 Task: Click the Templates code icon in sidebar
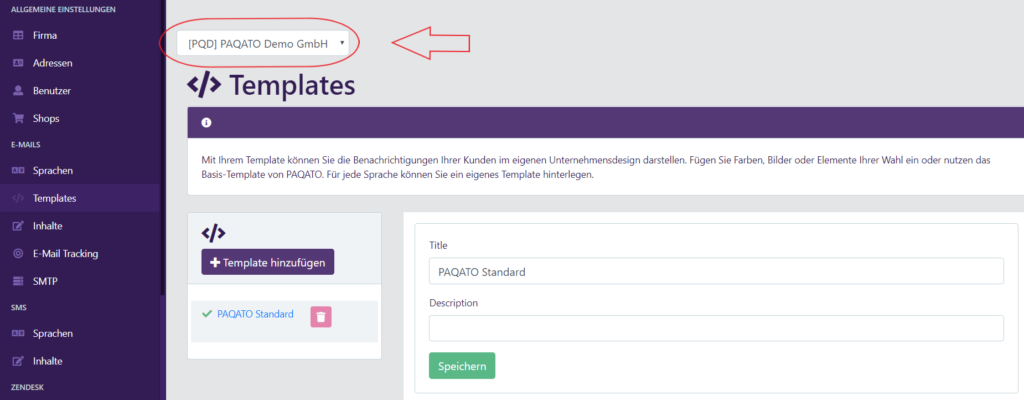coord(18,198)
